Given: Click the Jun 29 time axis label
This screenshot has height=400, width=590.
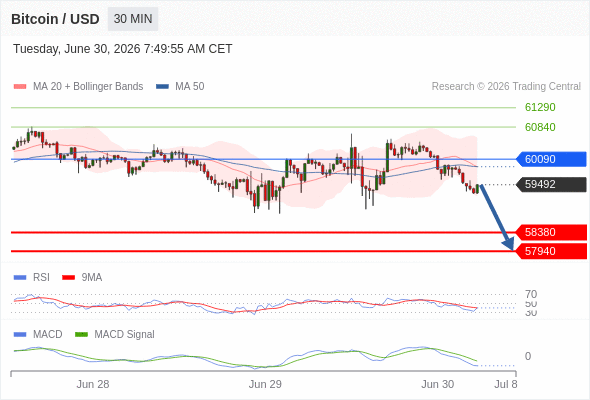Looking at the screenshot, I should [265, 384].
